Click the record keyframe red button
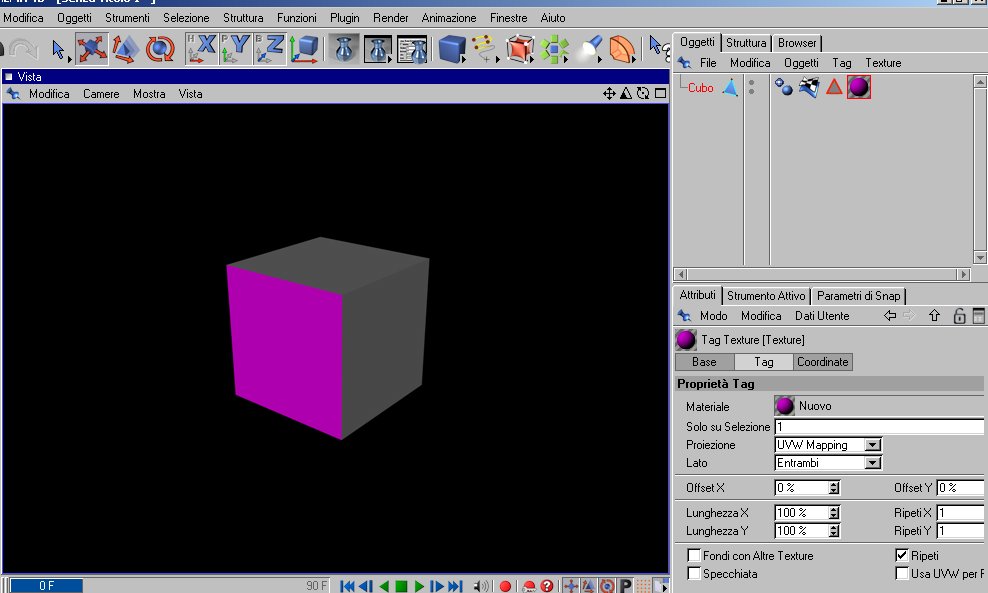The height and width of the screenshot is (593, 988). point(505,586)
